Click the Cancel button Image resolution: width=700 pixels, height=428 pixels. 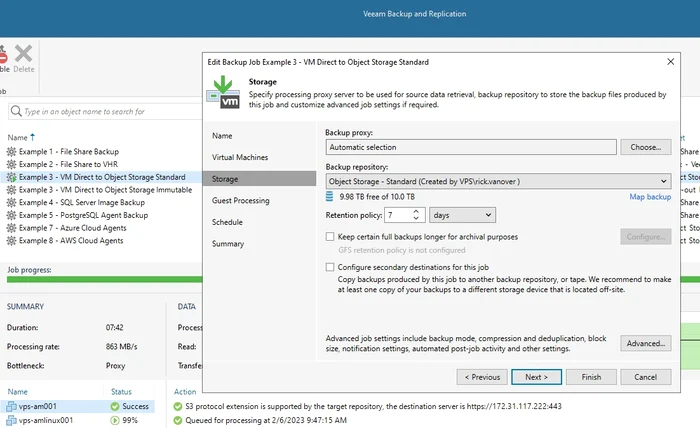pyautogui.click(x=646, y=377)
